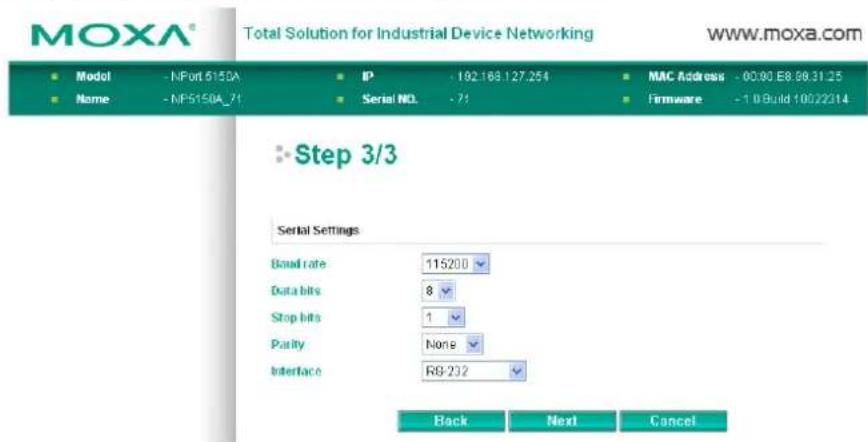Select the firmware build value
868x442 pixels.
pos(793,99)
